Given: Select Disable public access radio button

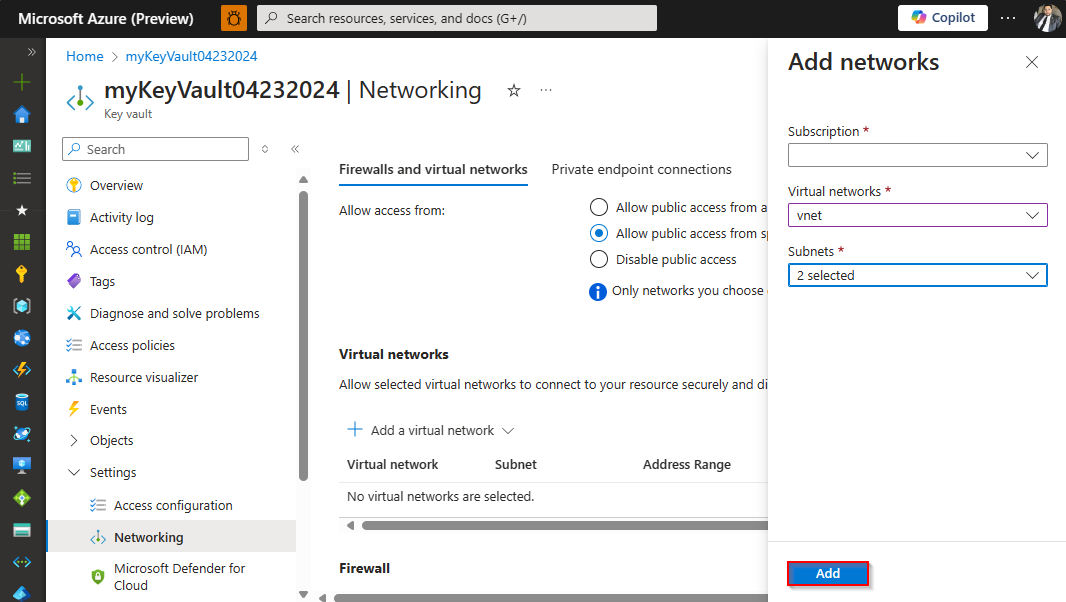Looking at the screenshot, I should coord(598,258).
